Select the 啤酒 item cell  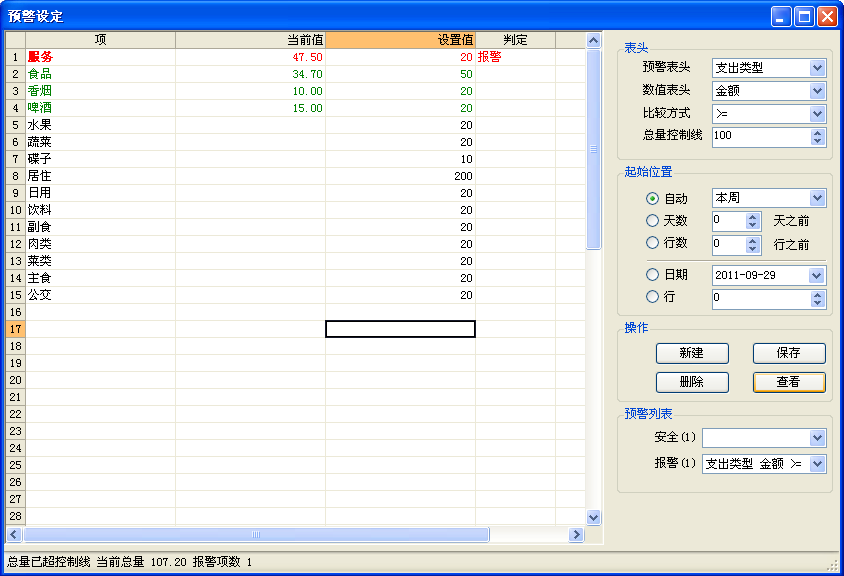[x=101, y=108]
